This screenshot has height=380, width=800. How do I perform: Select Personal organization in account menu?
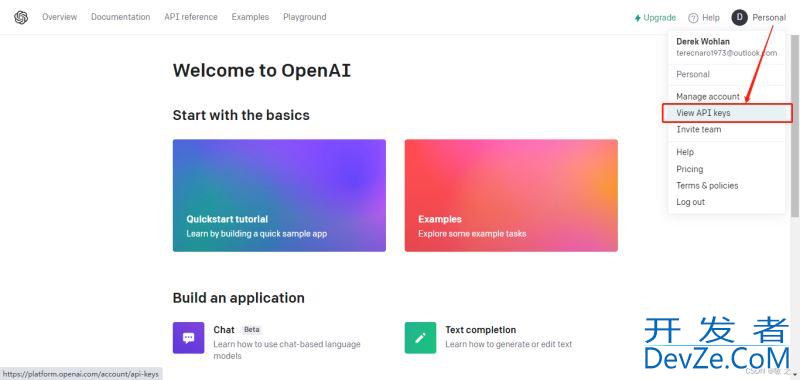pos(693,74)
